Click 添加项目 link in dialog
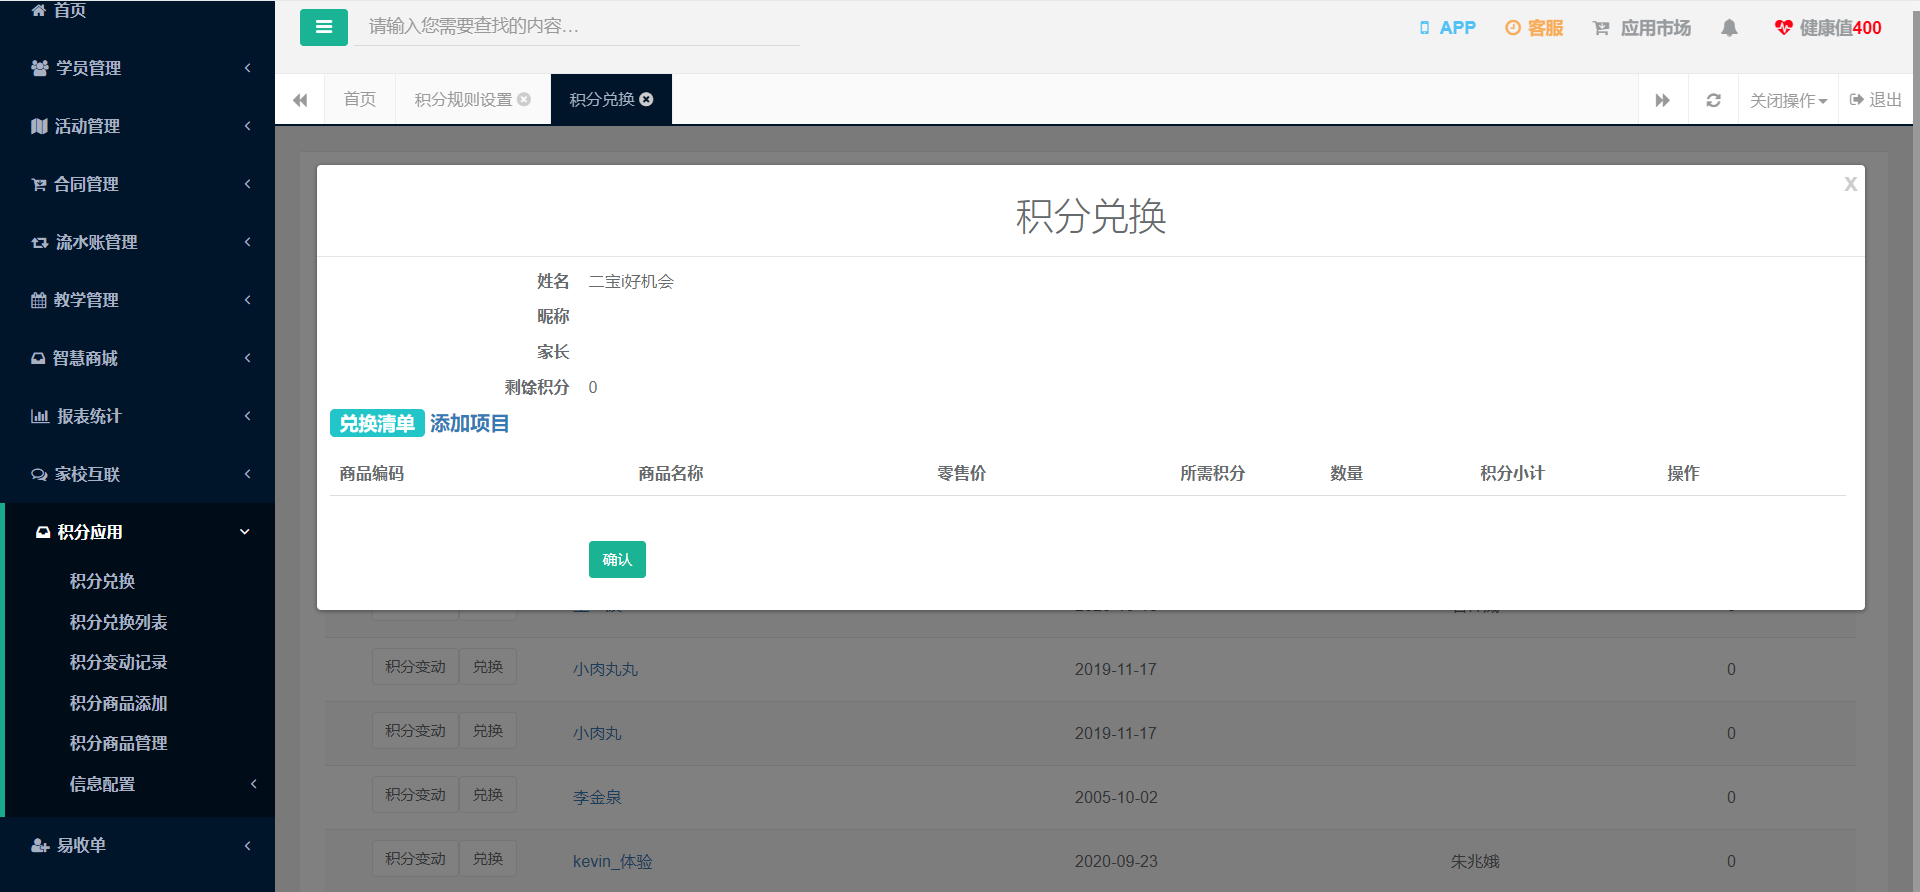Viewport: 1920px width, 892px height. (x=469, y=424)
